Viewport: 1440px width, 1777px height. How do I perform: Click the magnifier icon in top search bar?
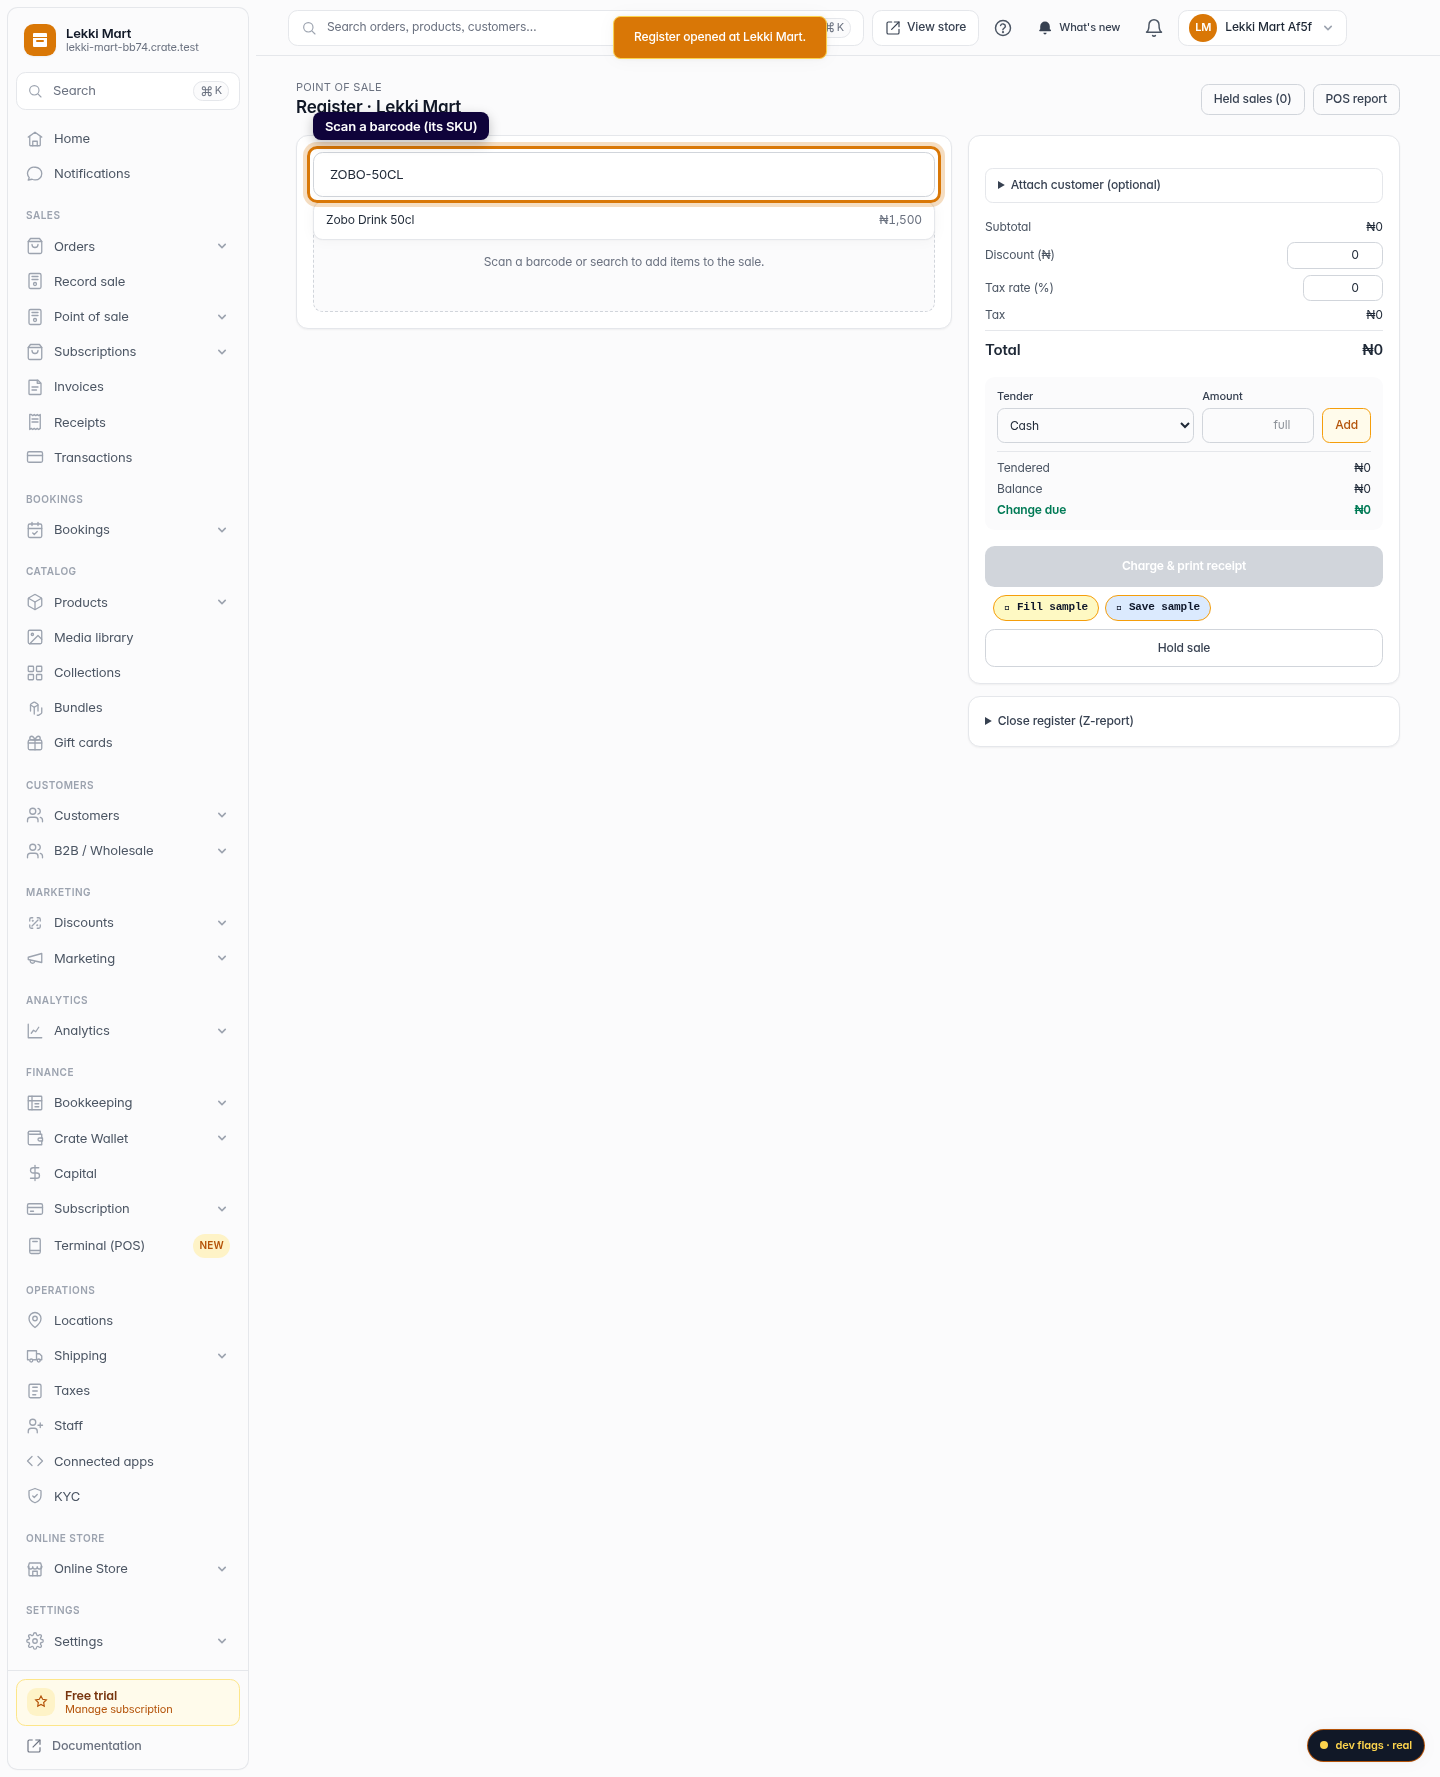tap(309, 28)
